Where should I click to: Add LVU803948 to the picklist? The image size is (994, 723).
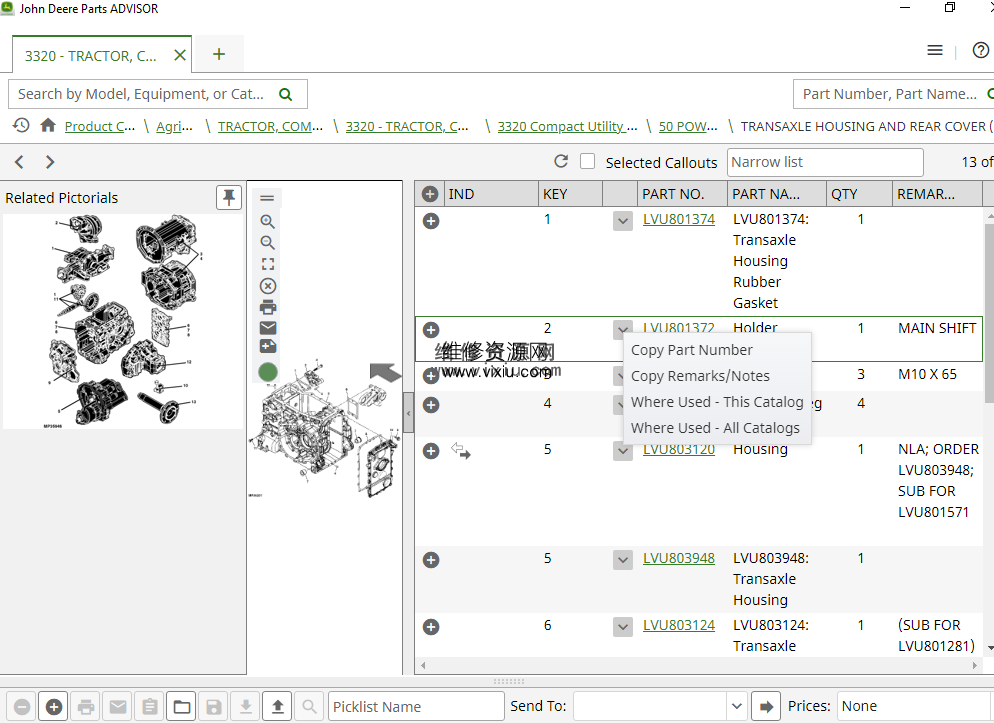click(431, 560)
